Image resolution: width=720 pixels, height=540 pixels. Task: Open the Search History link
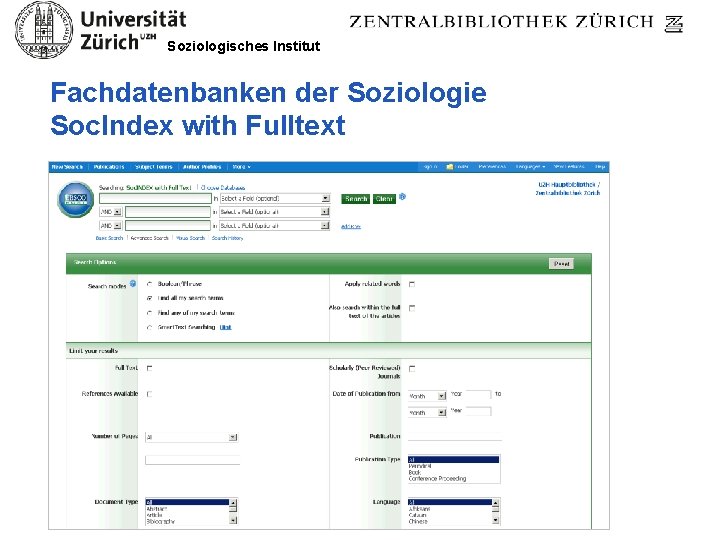click(x=227, y=238)
